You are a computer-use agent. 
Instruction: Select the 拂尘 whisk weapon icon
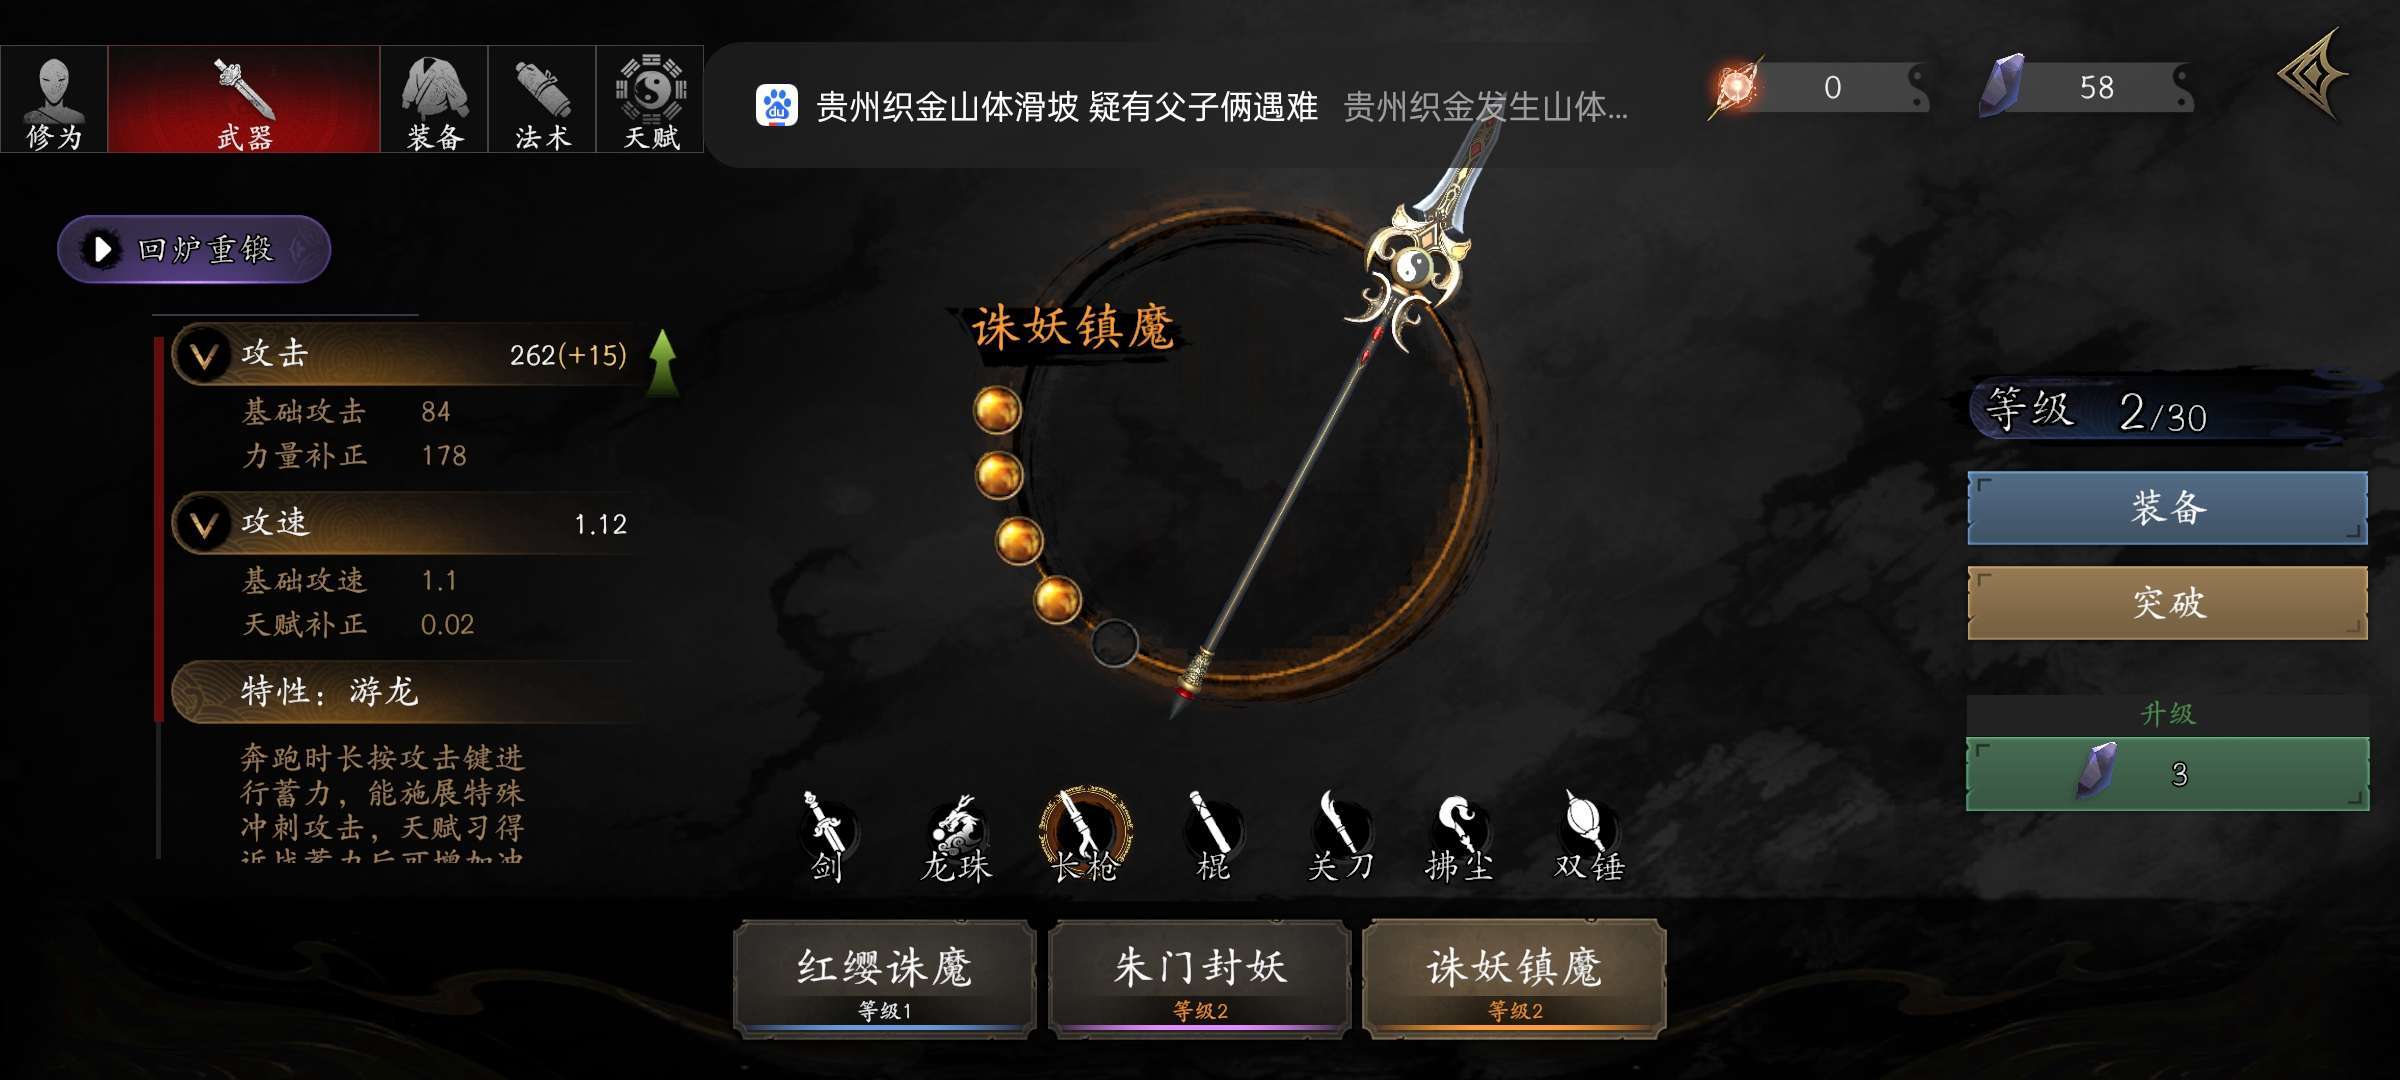1459,838
